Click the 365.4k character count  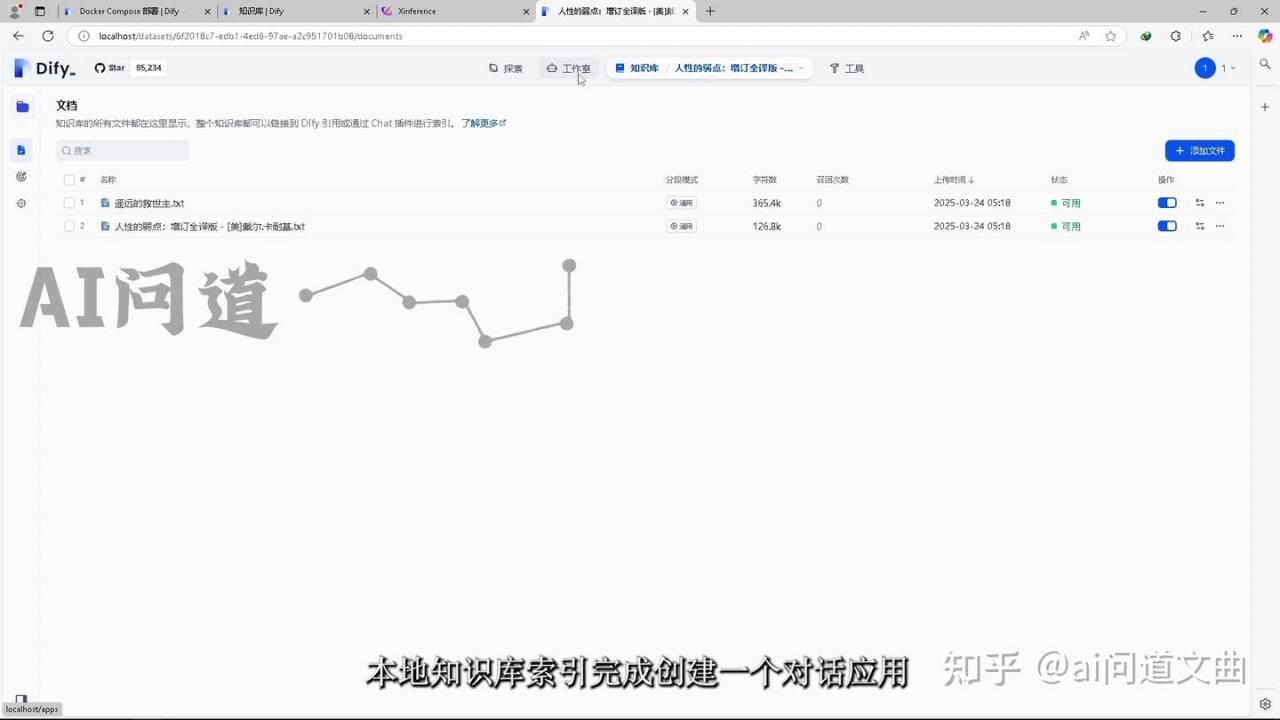(x=767, y=203)
